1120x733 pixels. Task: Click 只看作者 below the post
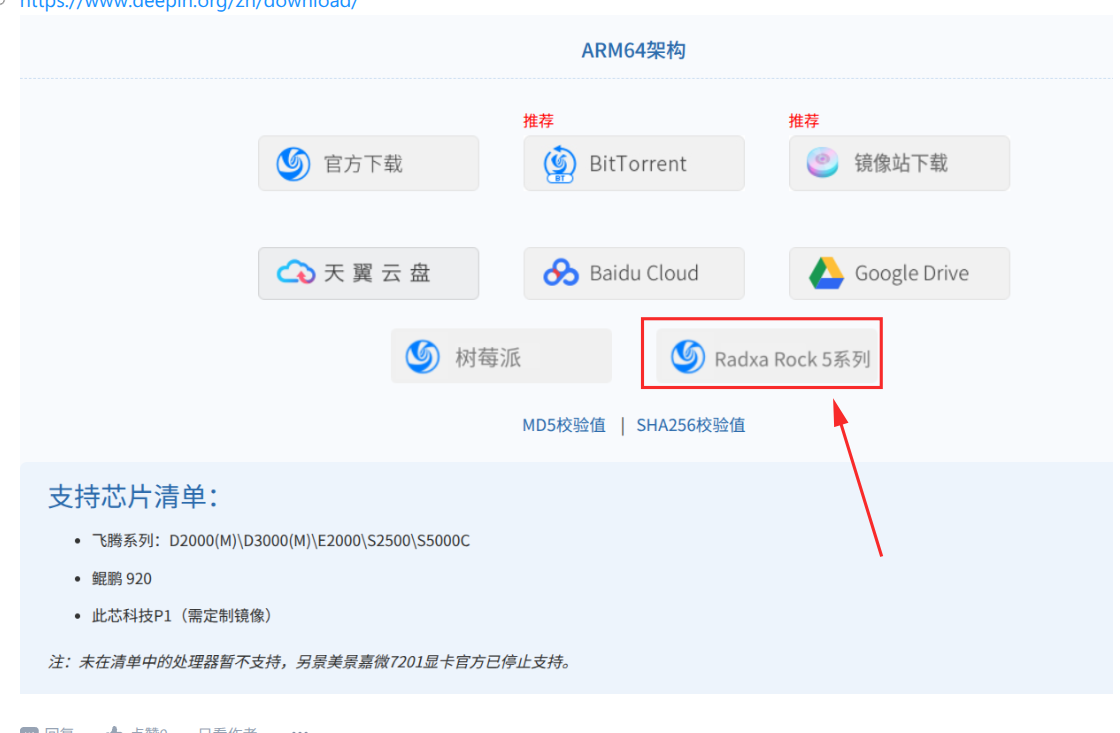(x=227, y=729)
